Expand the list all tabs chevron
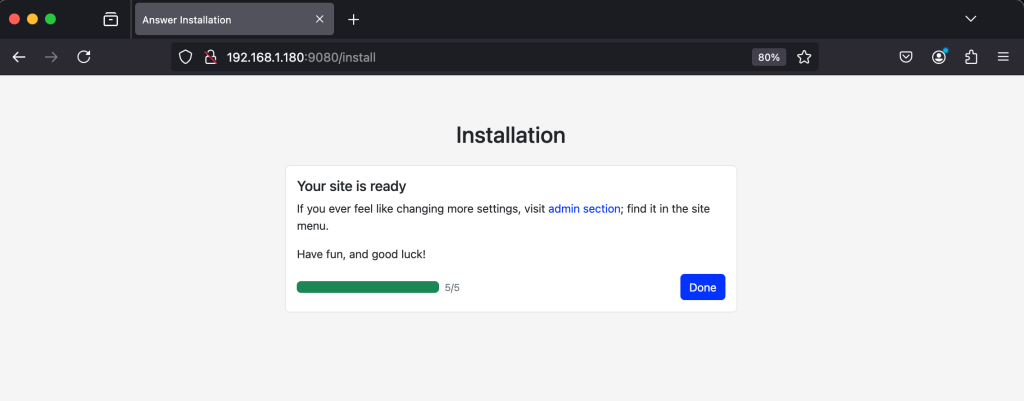 pos(970,19)
